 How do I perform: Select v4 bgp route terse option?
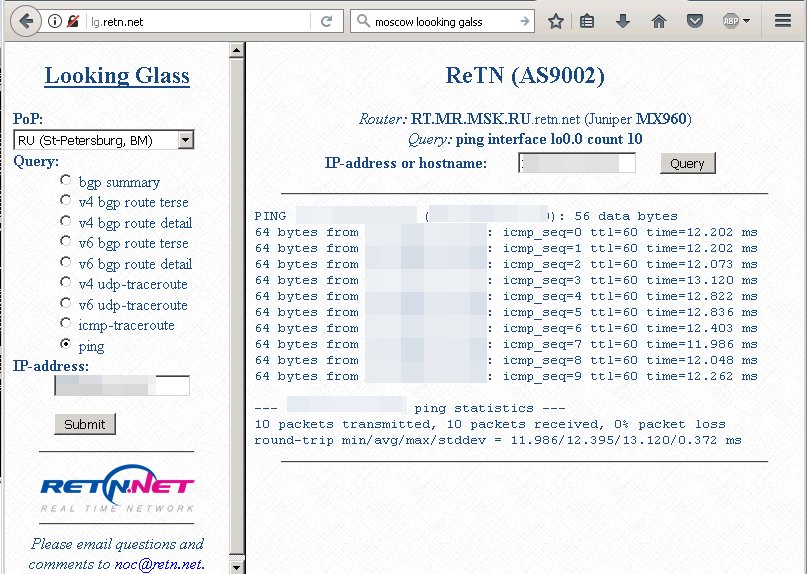click(x=65, y=200)
